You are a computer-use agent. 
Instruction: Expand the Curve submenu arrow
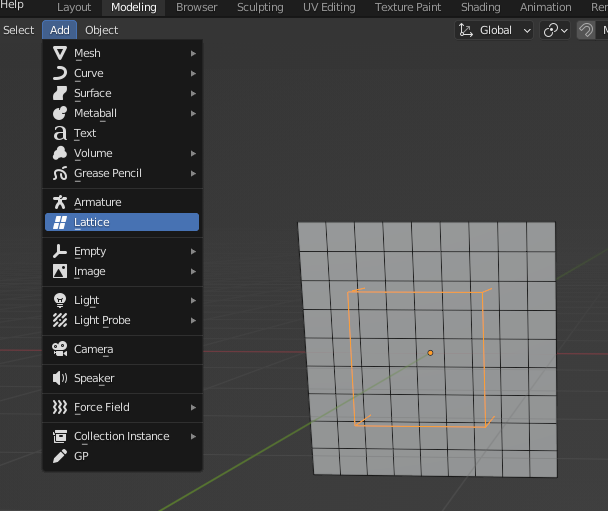(x=193, y=73)
